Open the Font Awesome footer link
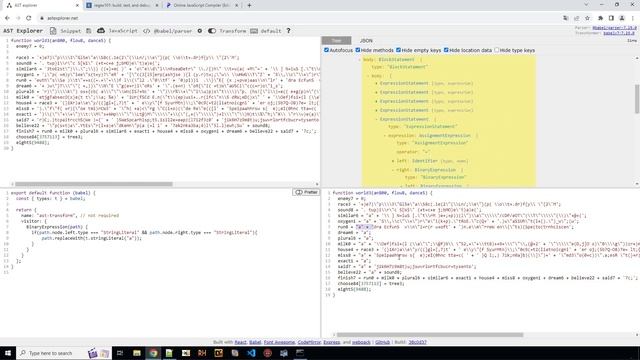Screen dimensions: 640x360 [279, 342]
